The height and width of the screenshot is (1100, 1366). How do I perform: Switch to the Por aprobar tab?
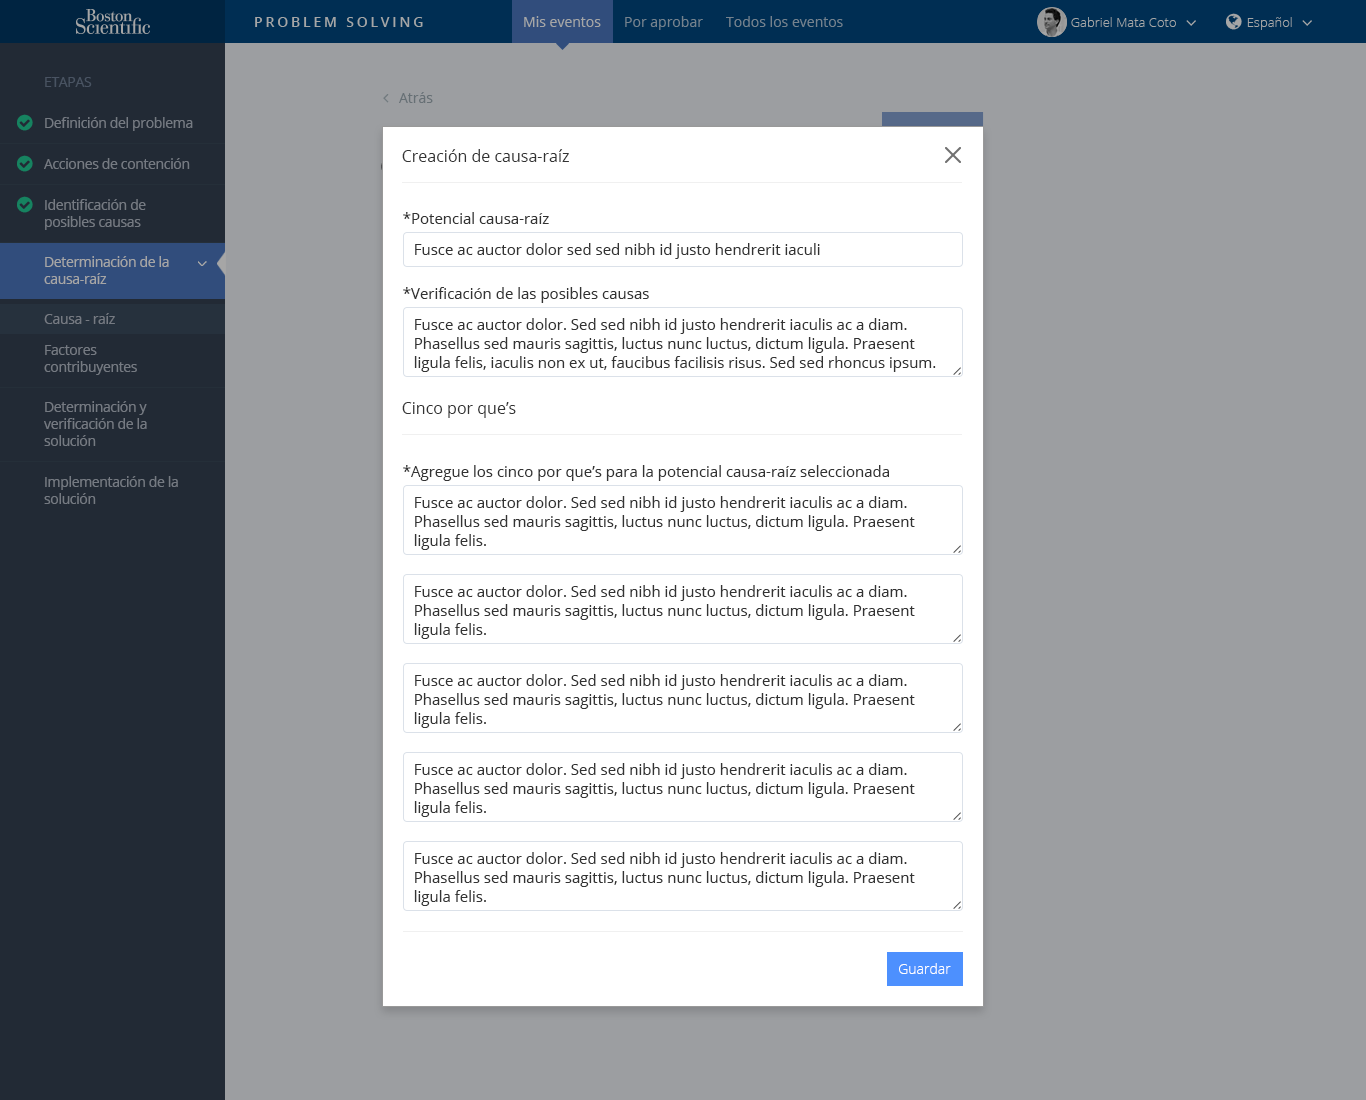pos(663,22)
